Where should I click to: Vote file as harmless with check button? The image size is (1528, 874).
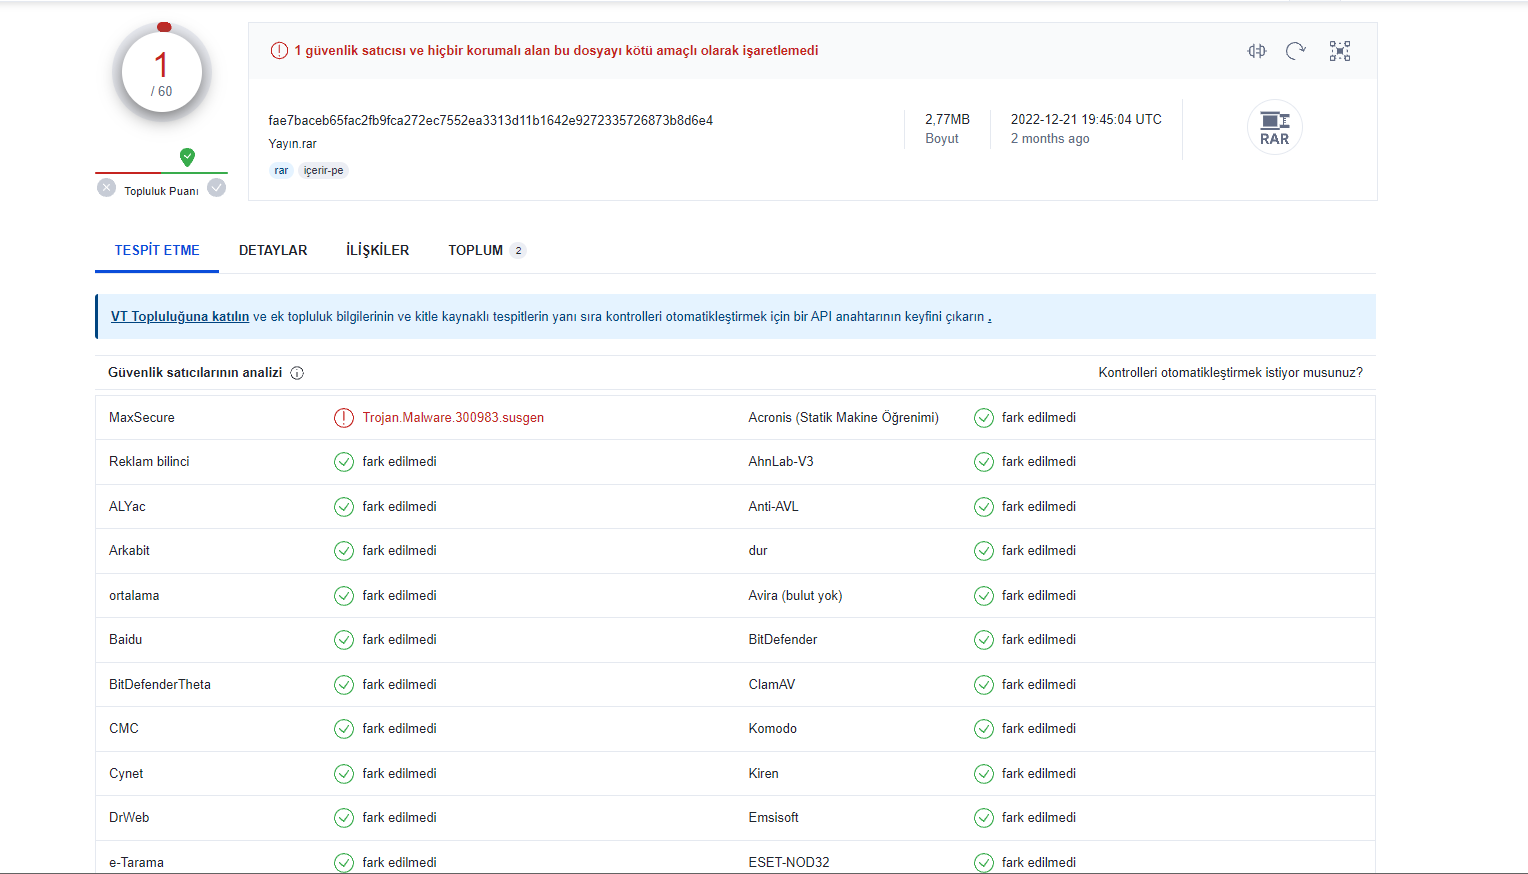click(x=217, y=188)
